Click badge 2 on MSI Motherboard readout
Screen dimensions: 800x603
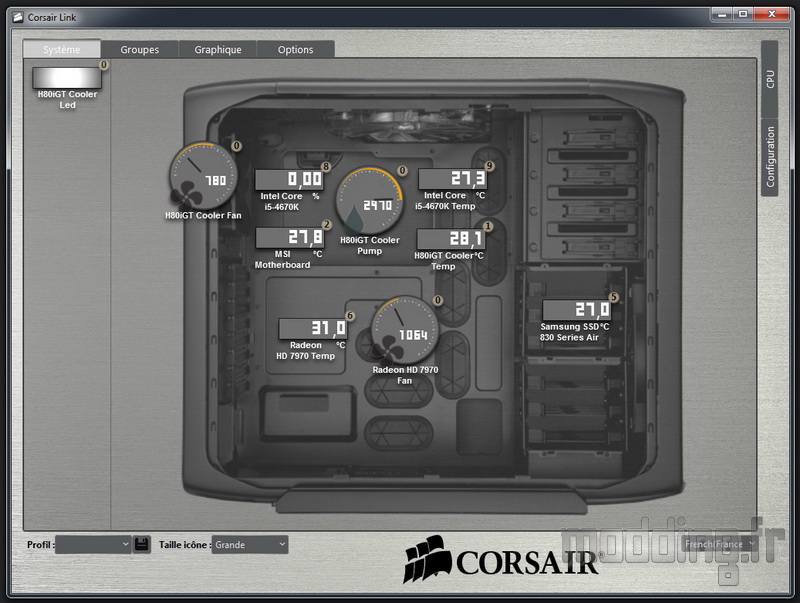pyautogui.click(x=327, y=224)
